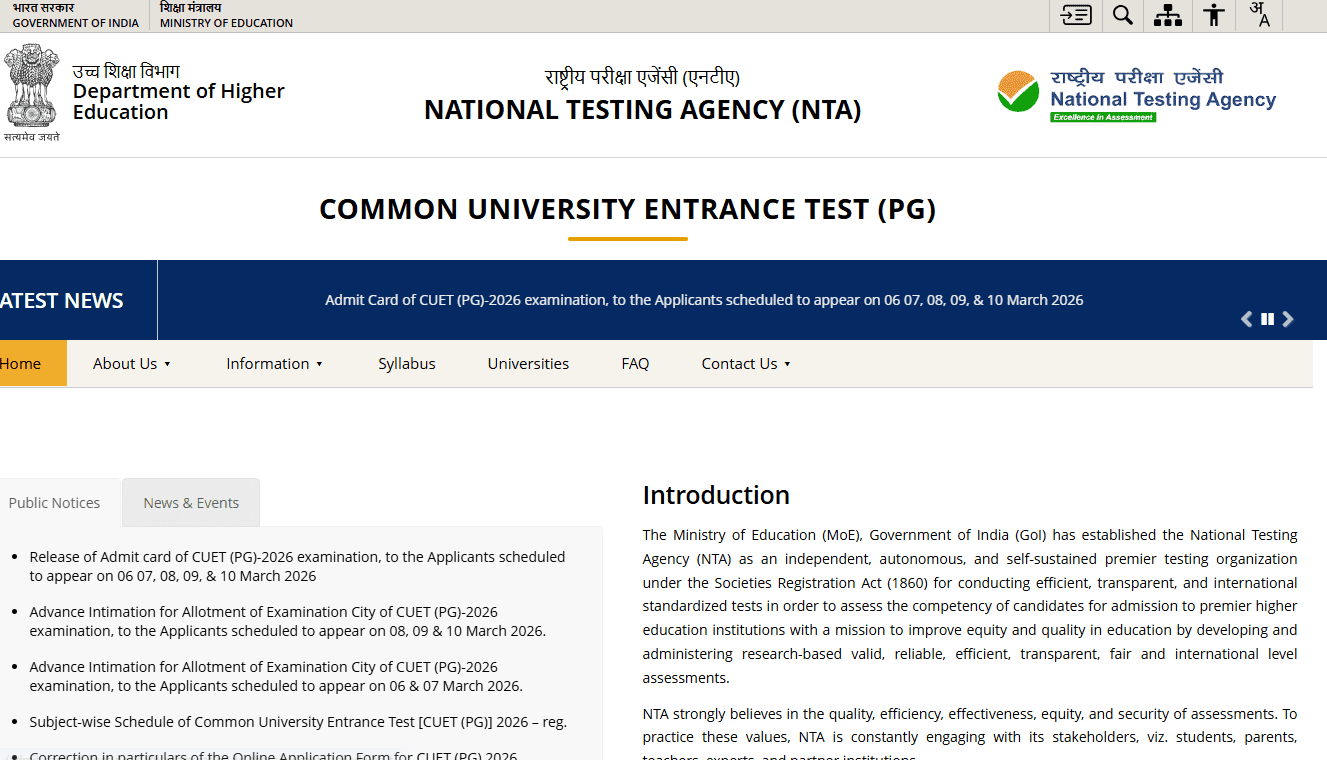
Task: Open the Universities navigation item
Action: pos(528,363)
